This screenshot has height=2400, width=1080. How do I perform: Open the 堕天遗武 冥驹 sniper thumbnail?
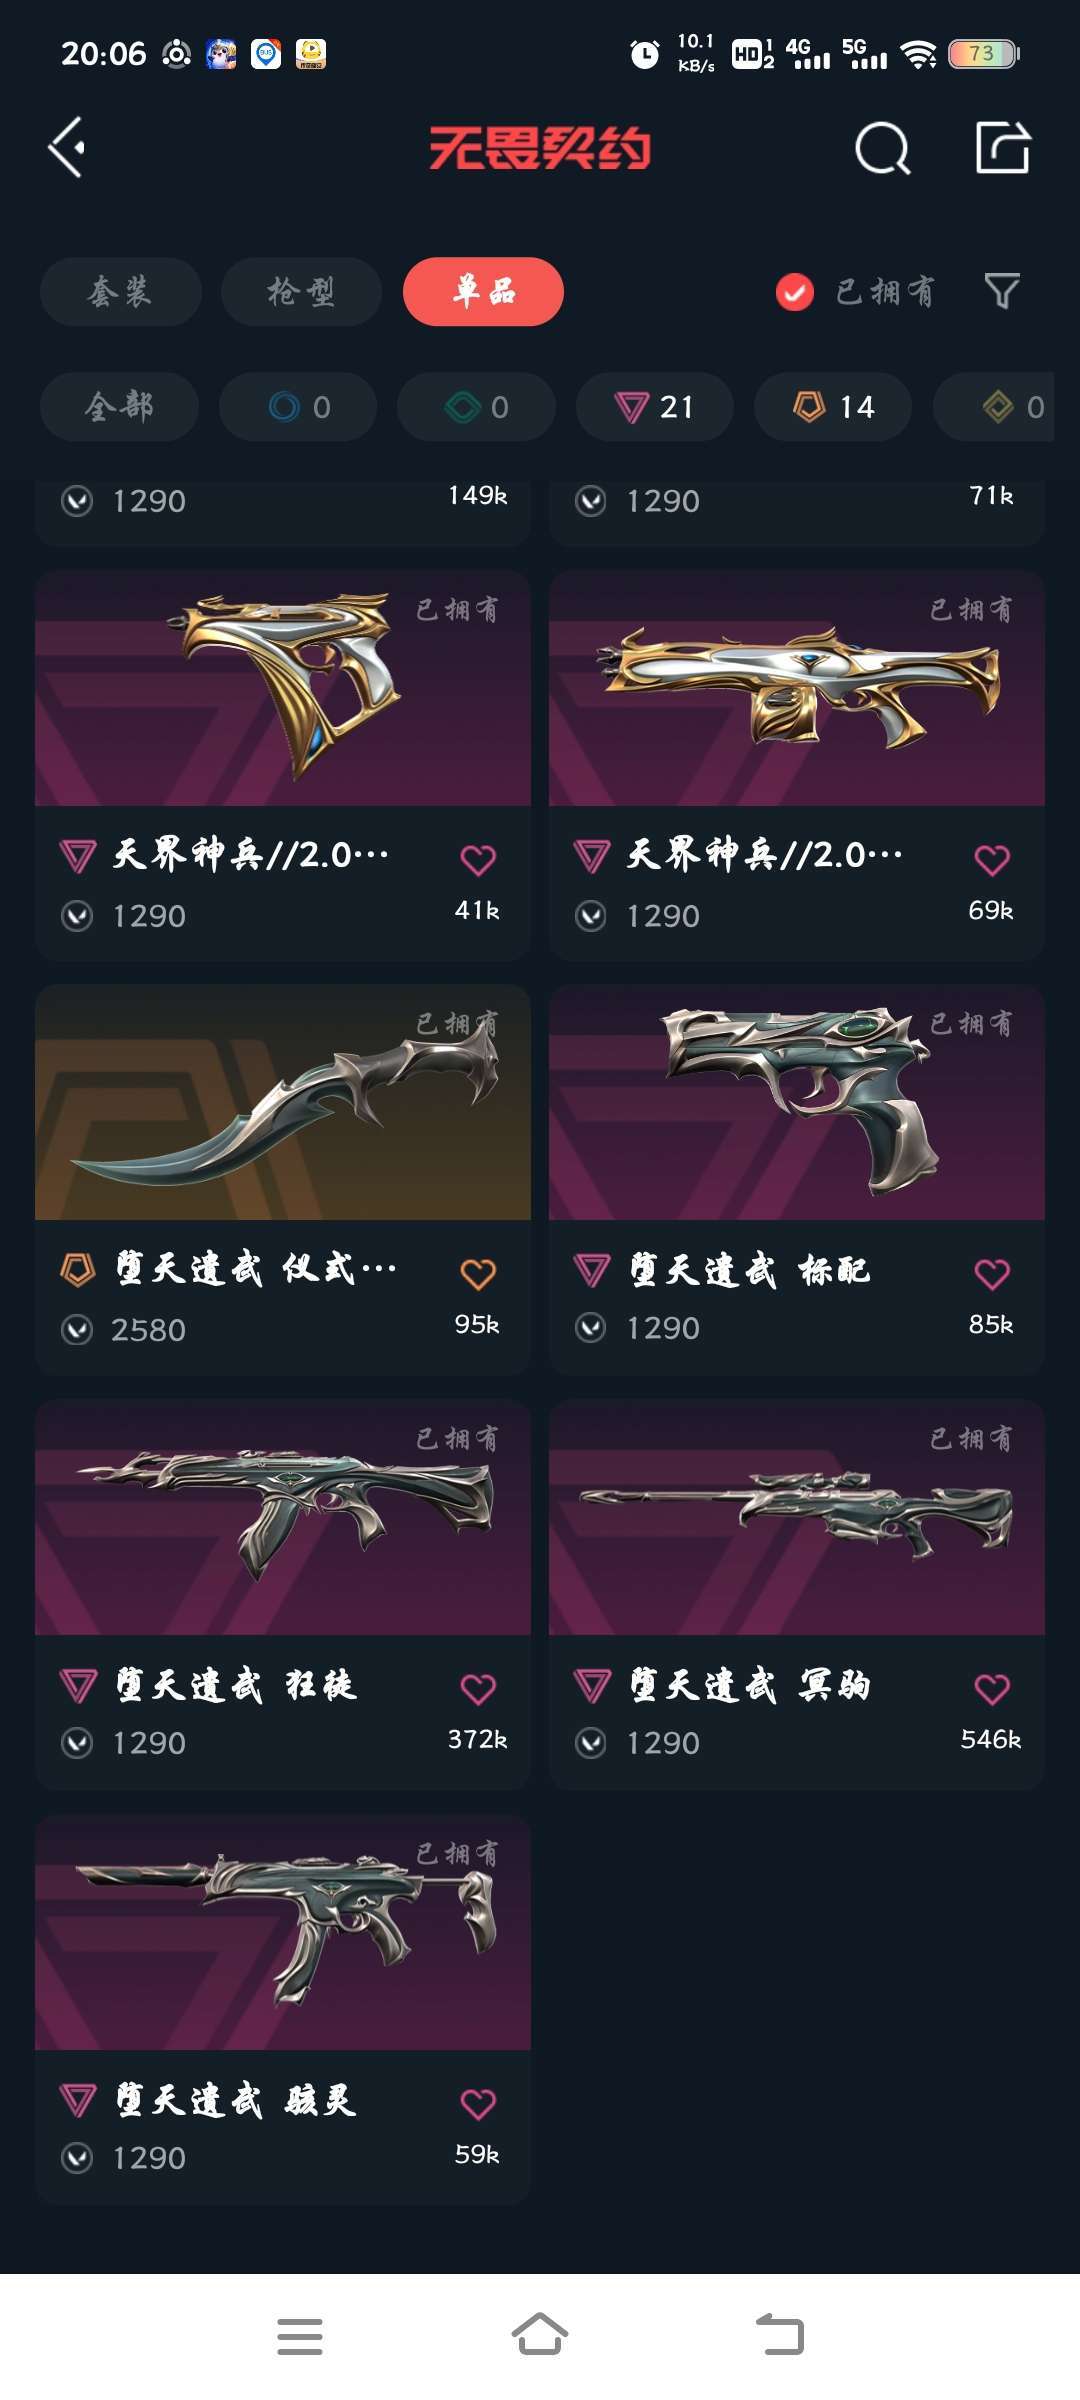[x=797, y=1517]
